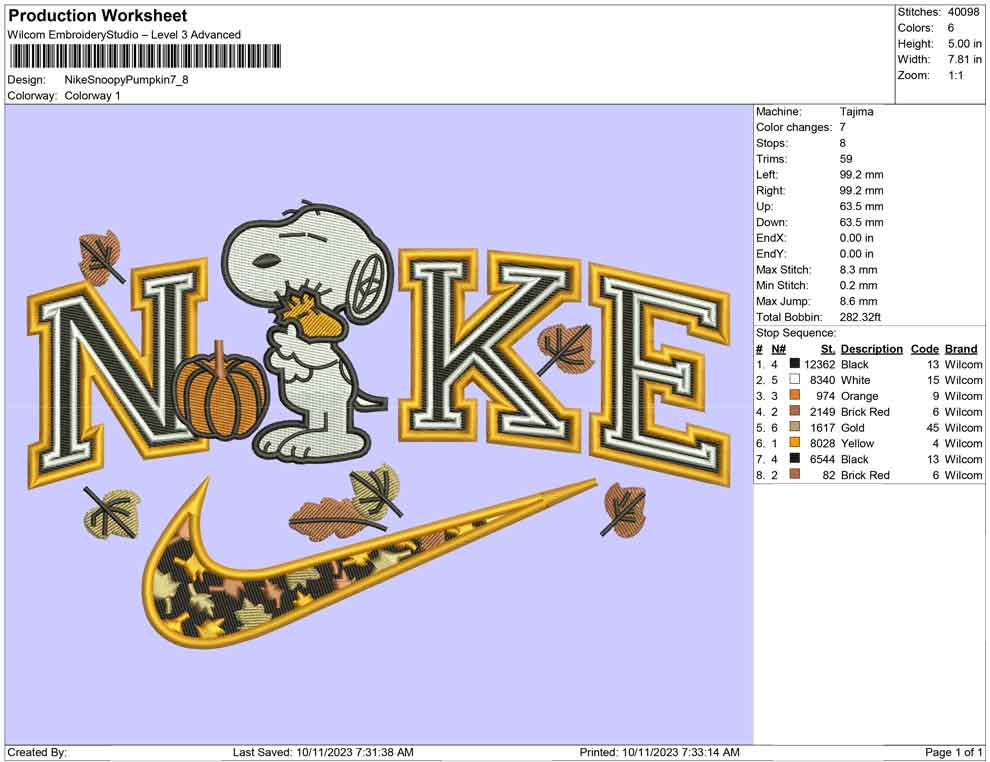Click the Width value '7.81 in'
This screenshot has width=990, height=762.
tap(965, 59)
